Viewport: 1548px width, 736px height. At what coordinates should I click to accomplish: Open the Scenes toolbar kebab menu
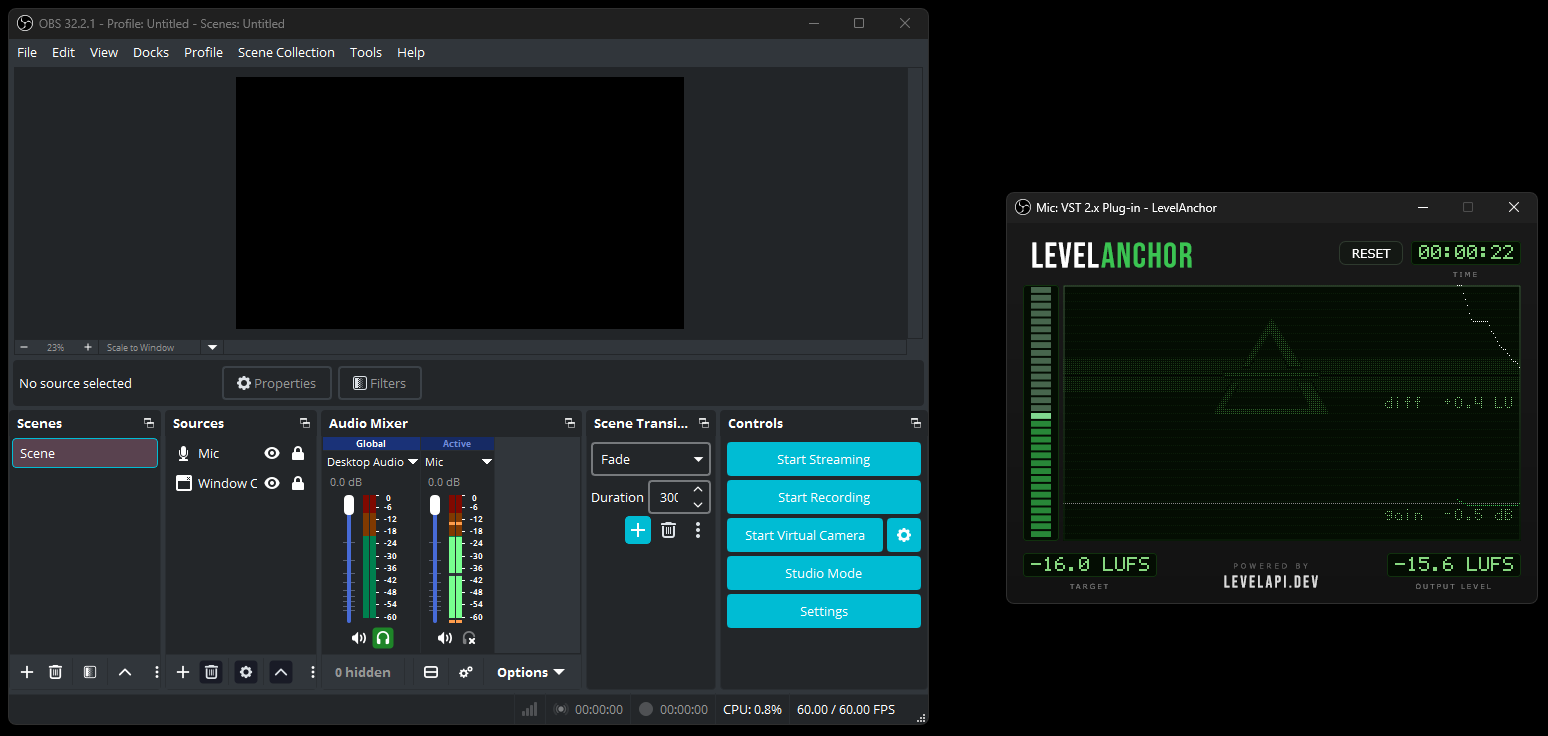156,672
